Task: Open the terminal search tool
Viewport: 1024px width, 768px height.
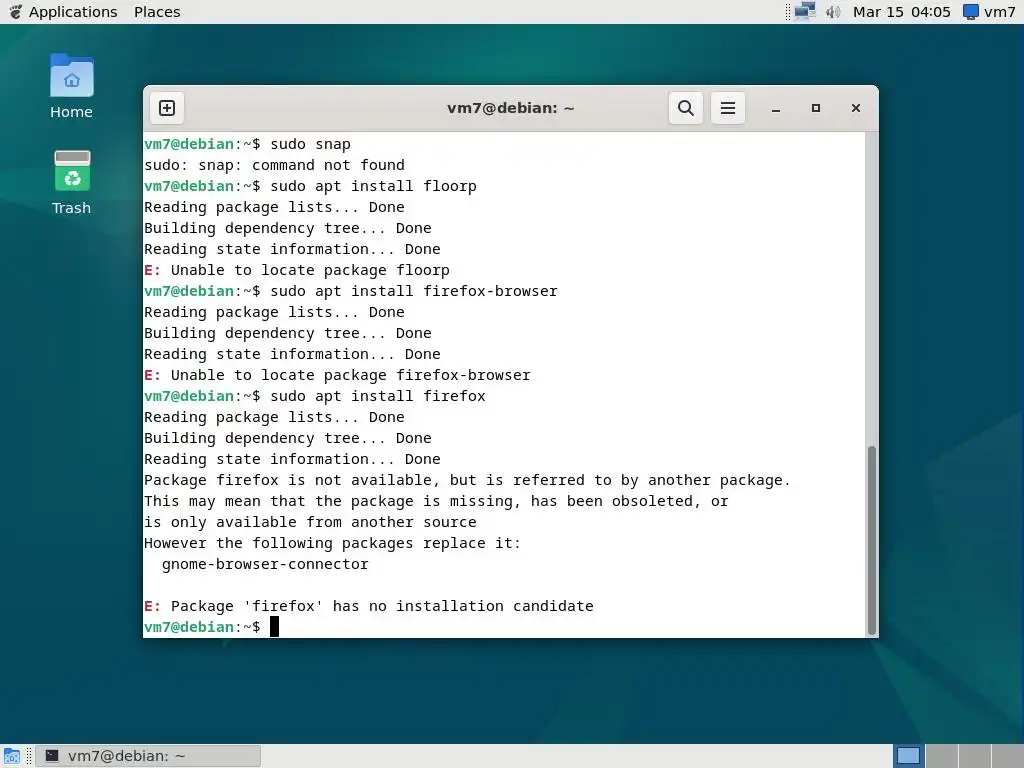Action: tap(686, 108)
